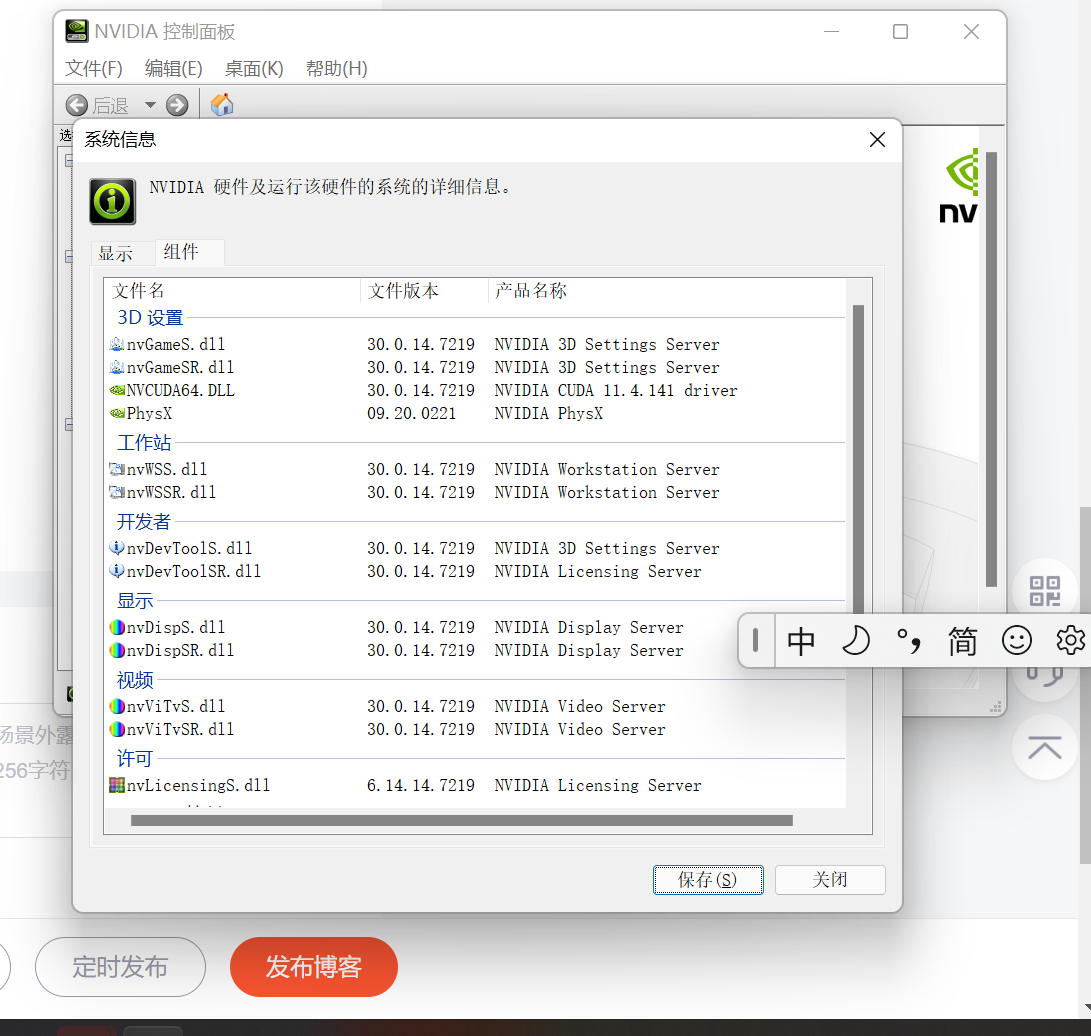Screen dimensions: 1091x1036
Task: Open the Home icon in NVIDIA toolbar
Action: 222,104
